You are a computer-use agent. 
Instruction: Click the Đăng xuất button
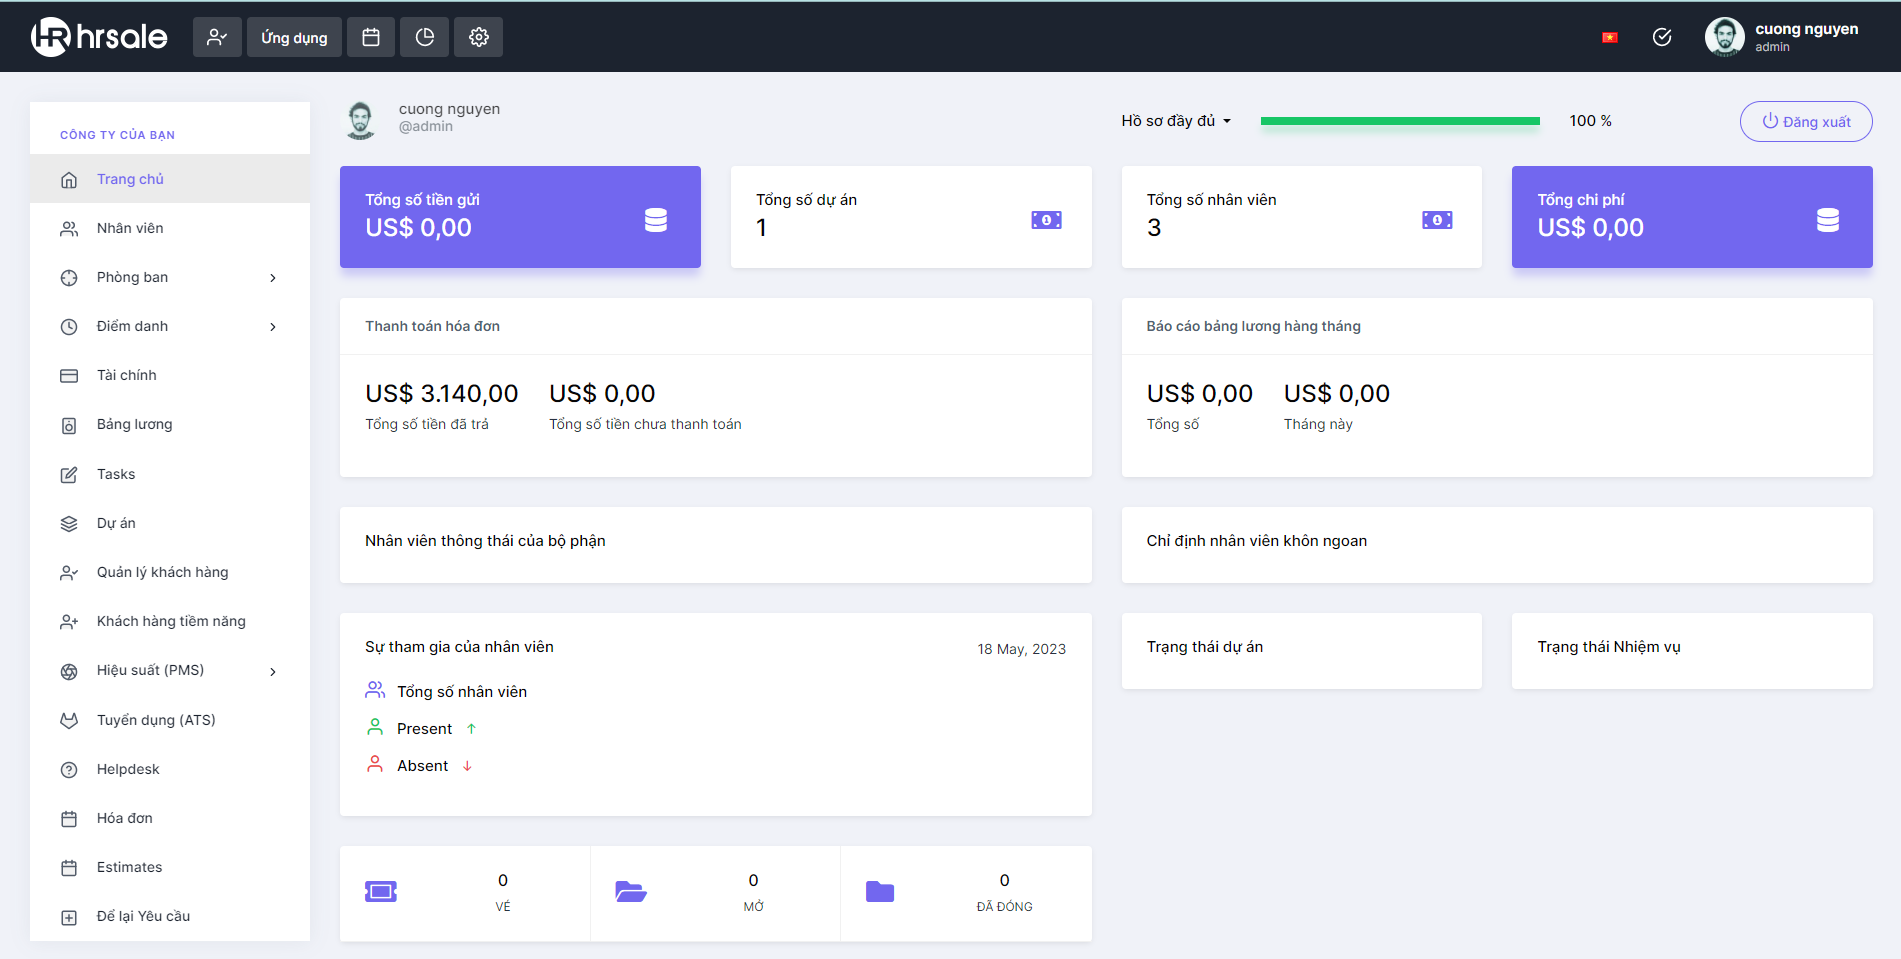[1806, 121]
